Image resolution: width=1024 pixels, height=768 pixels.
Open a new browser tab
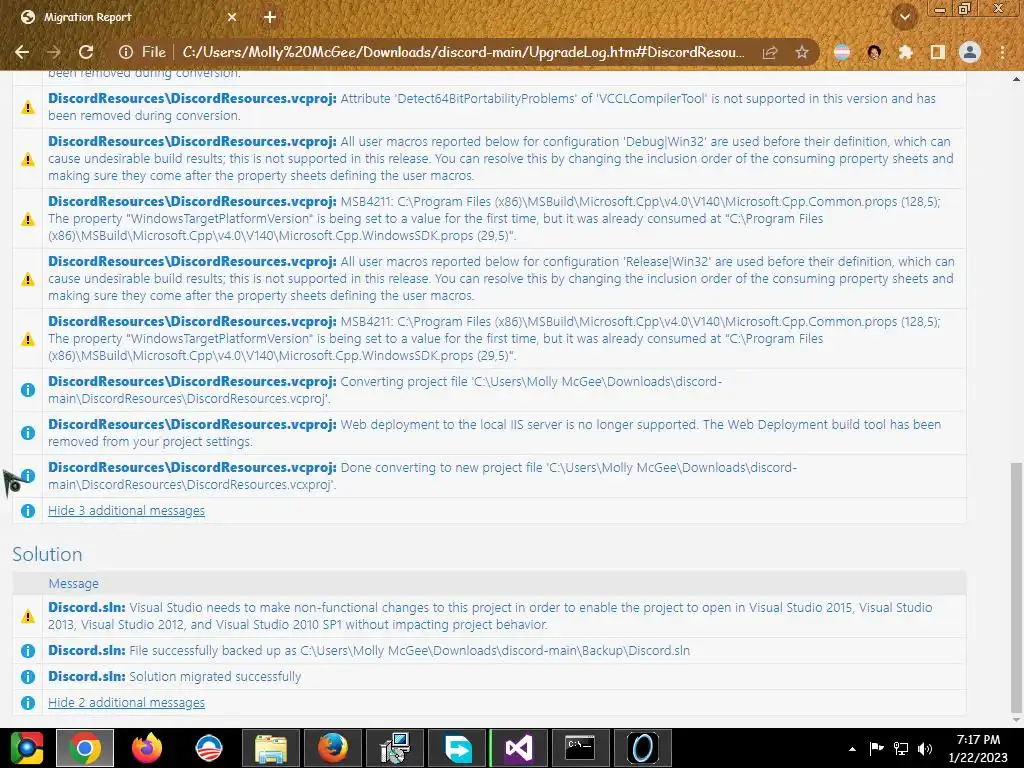coord(270,17)
